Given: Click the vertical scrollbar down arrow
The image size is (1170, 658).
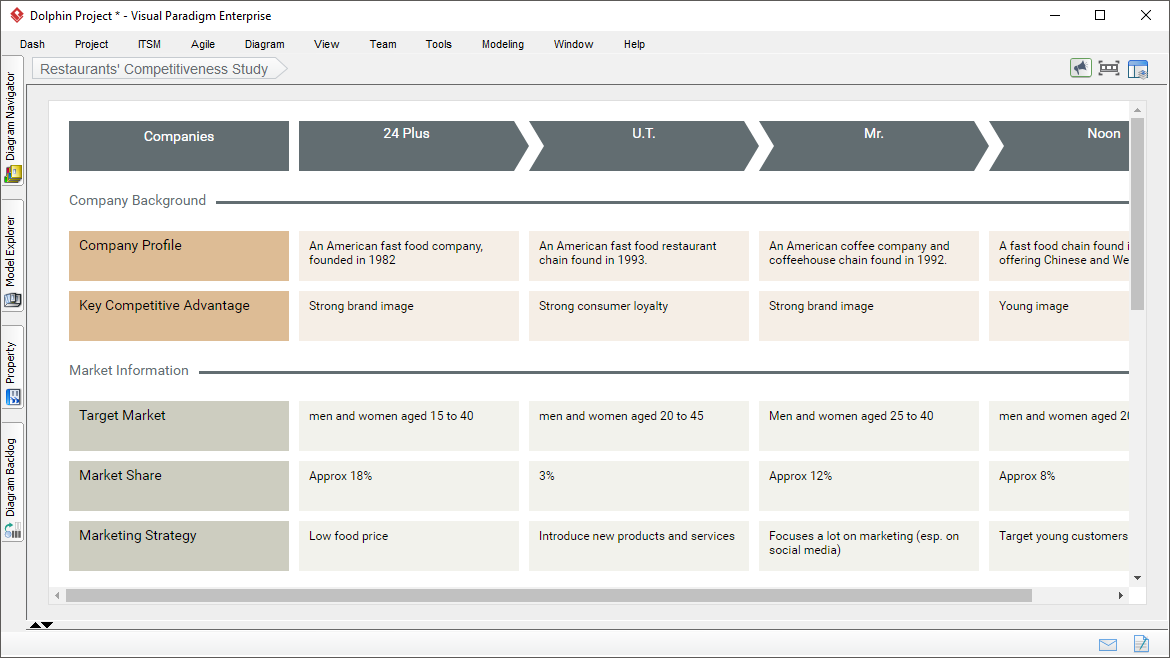Looking at the screenshot, I should 1137,577.
